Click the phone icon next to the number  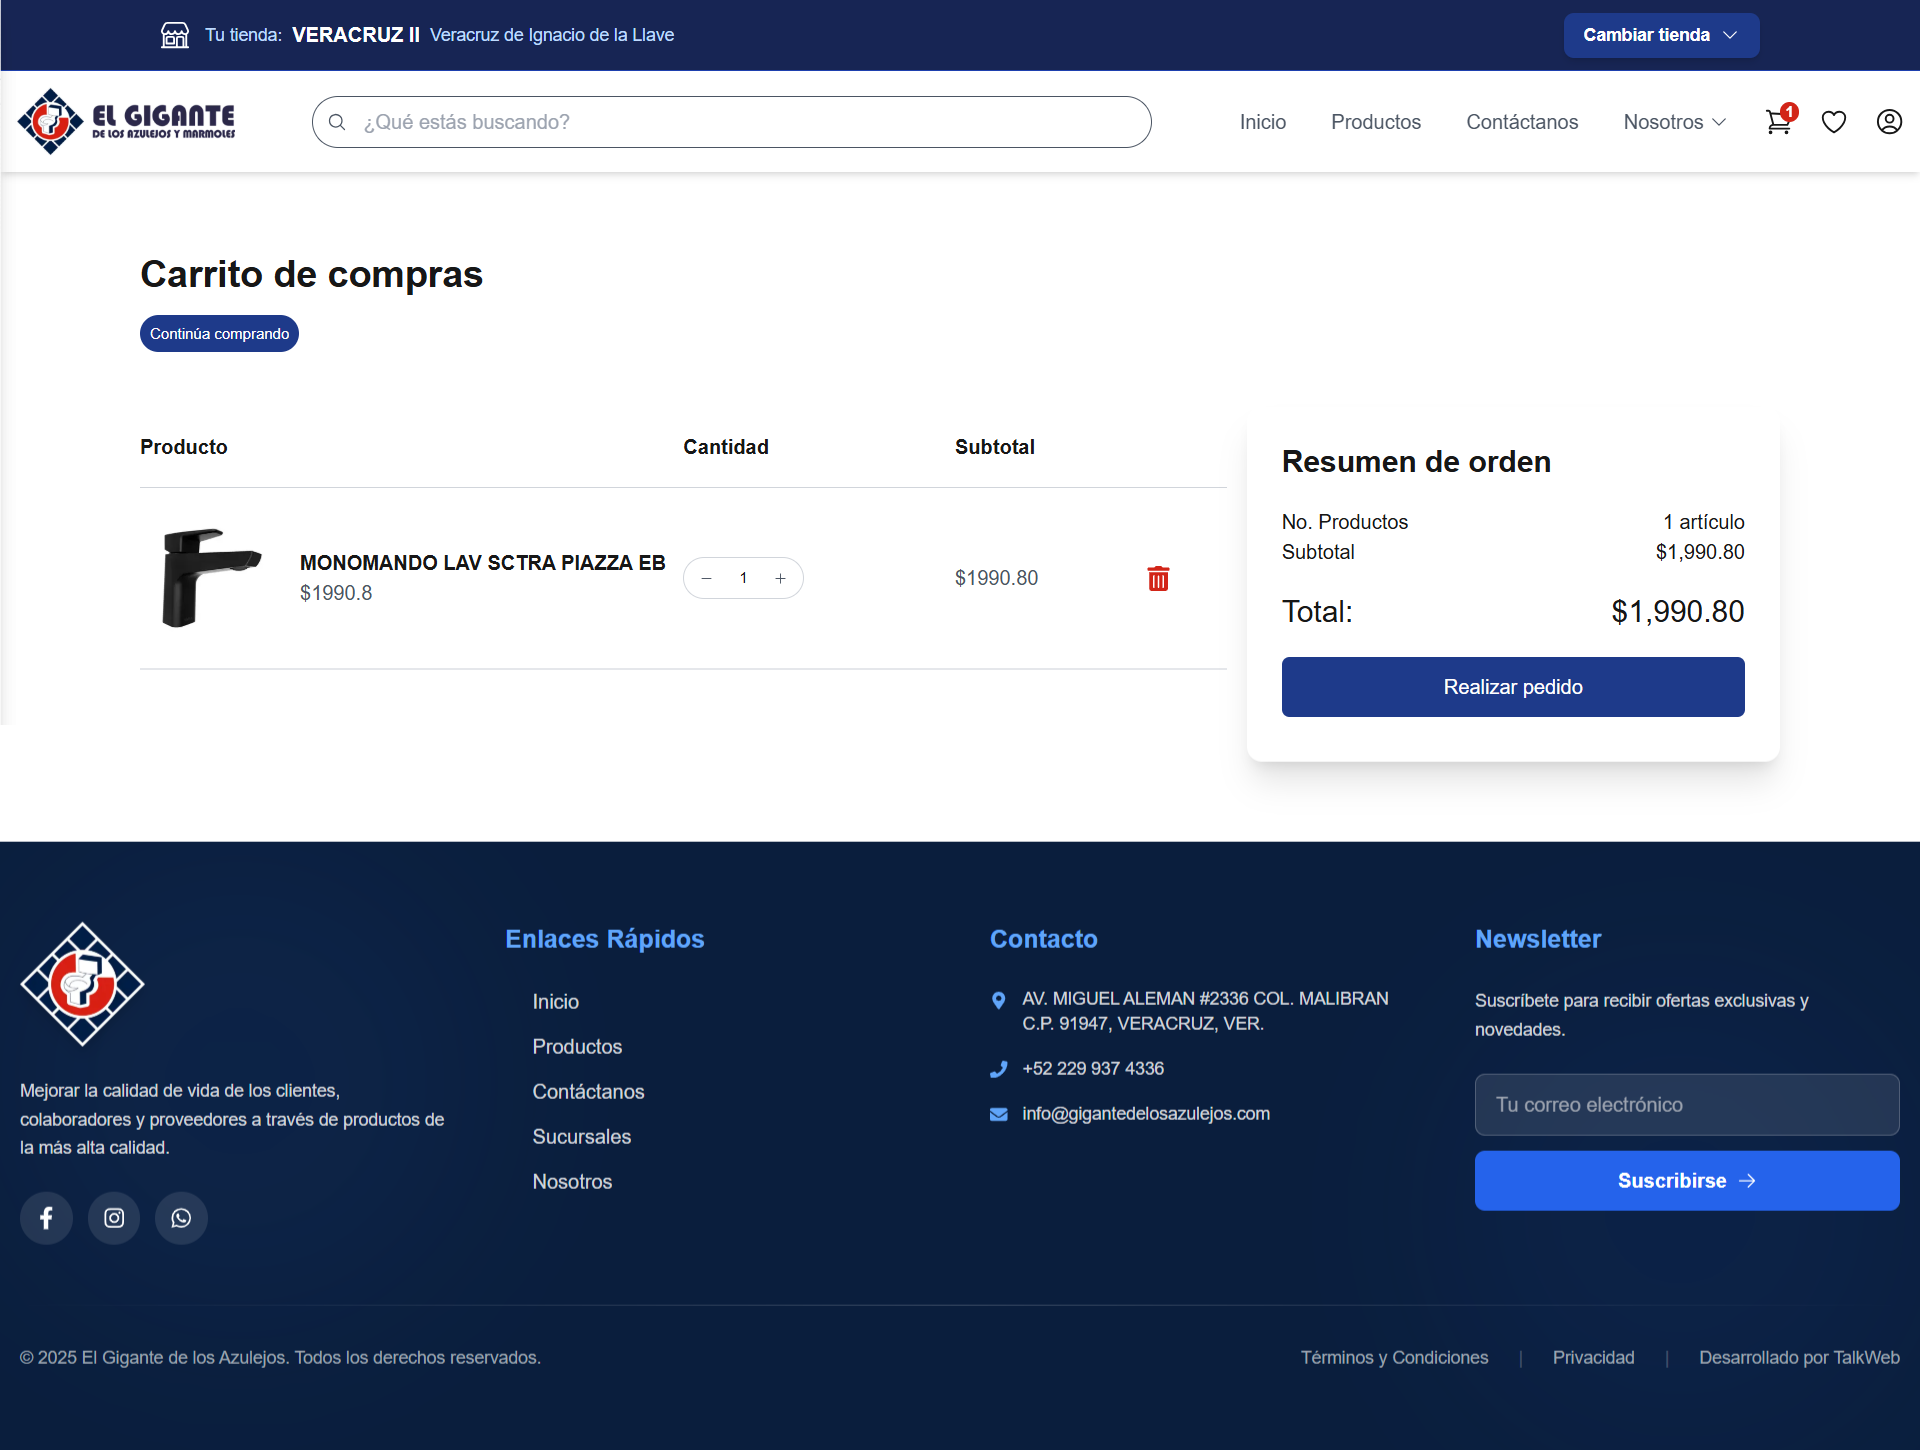(x=999, y=1068)
